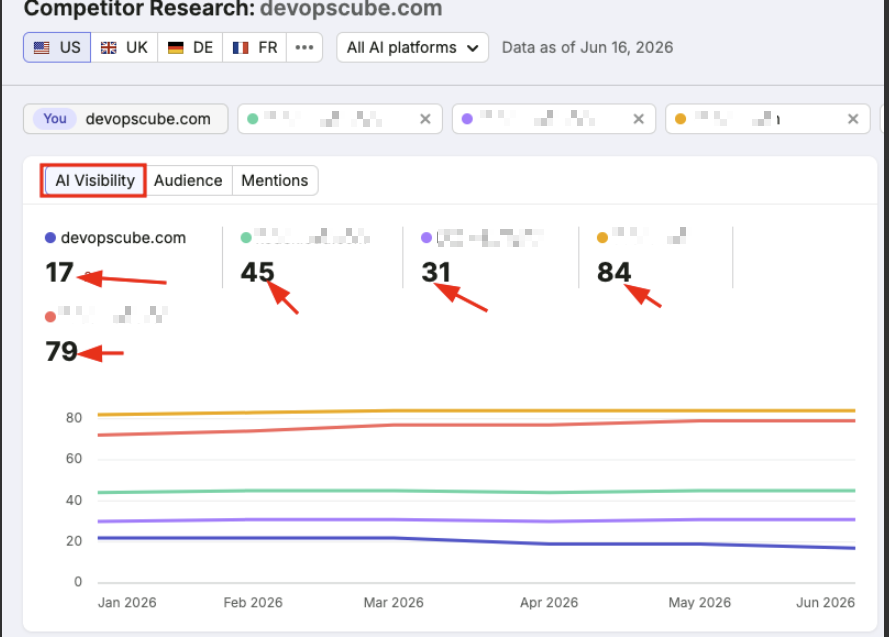Toggle devopscube.com blue legend dot
Screen dimensions: 889x637
(50, 238)
